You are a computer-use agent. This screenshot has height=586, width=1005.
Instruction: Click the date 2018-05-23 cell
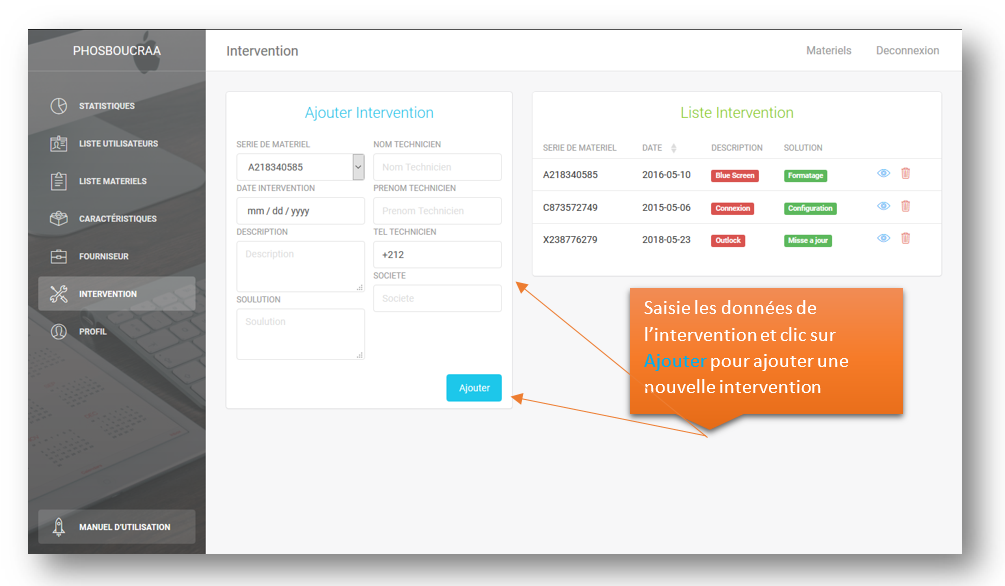(667, 240)
